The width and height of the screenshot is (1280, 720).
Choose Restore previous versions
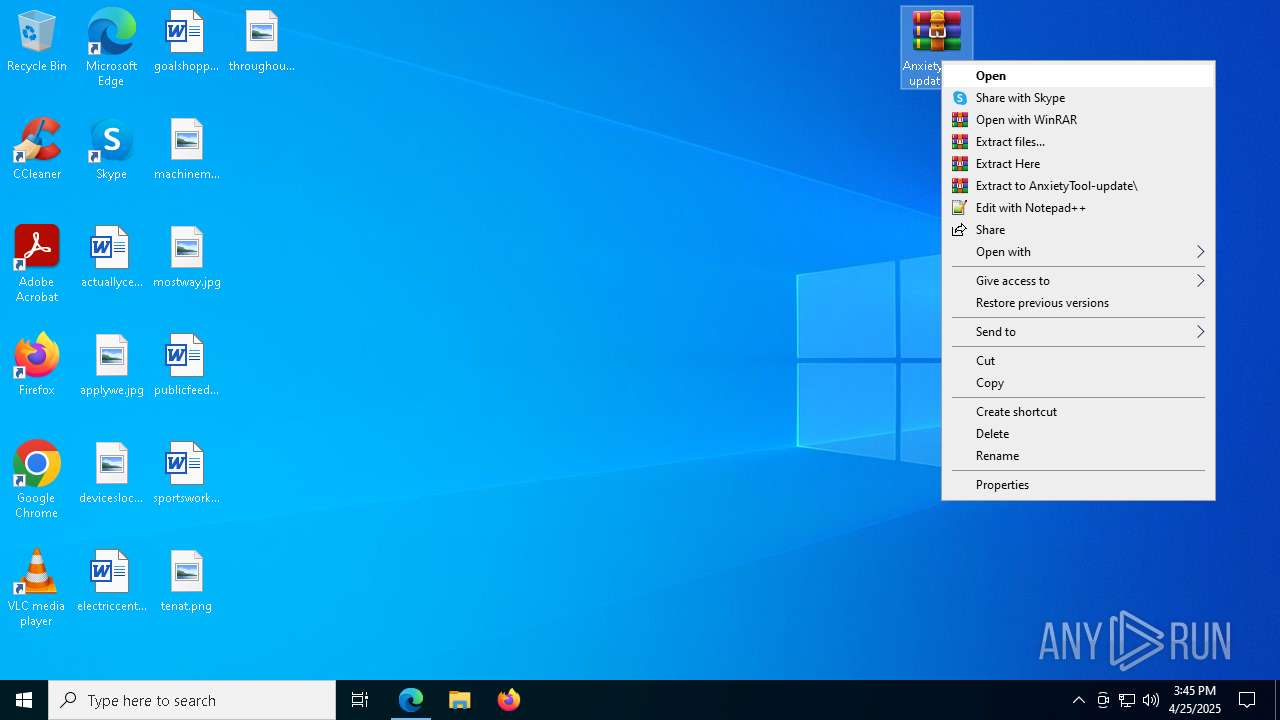tap(1078, 303)
